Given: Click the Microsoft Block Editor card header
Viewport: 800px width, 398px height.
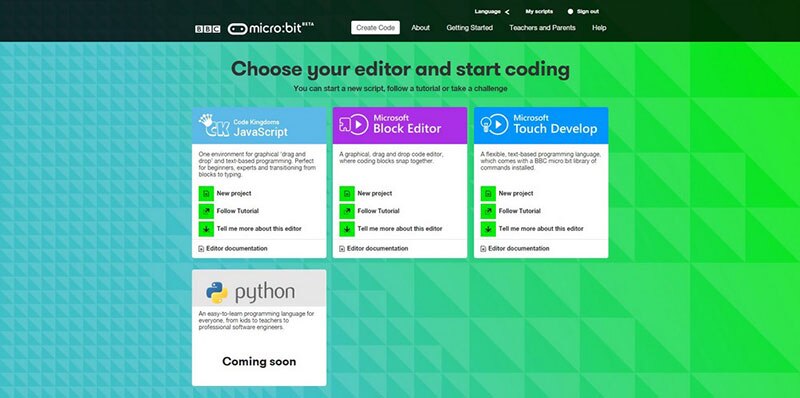Looking at the screenshot, I should [400, 126].
